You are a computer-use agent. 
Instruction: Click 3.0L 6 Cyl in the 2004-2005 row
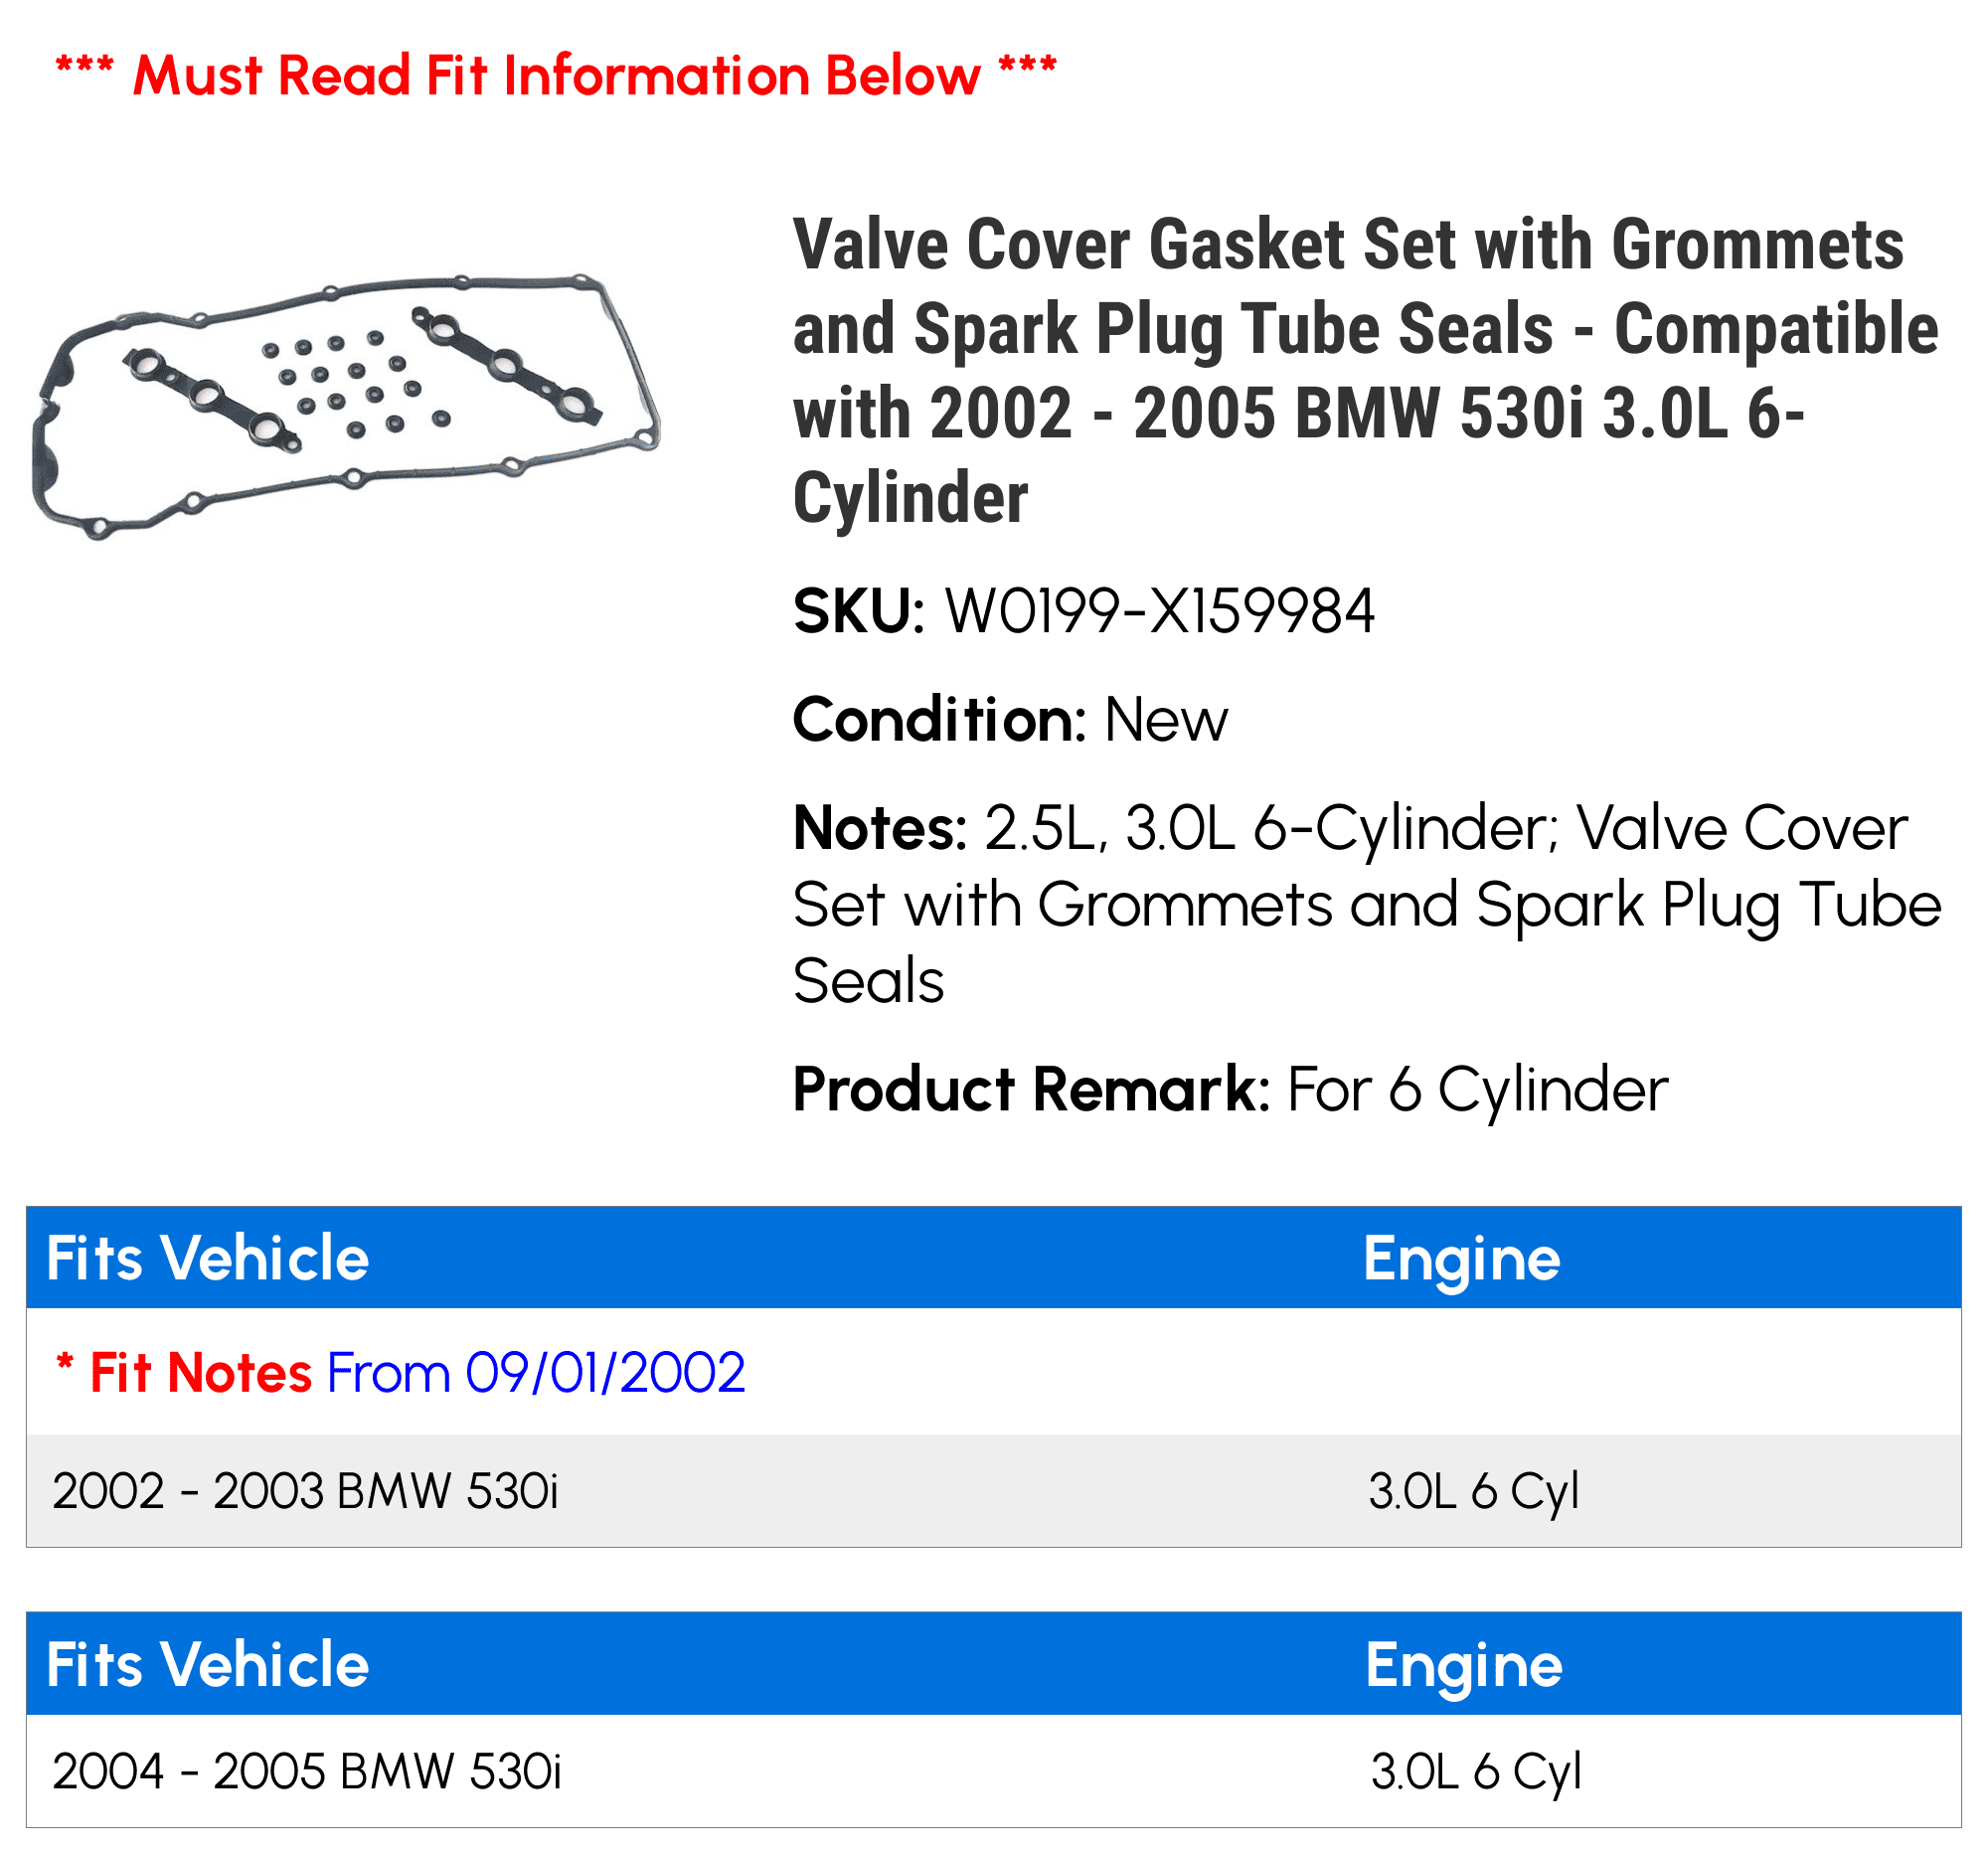pos(1475,1771)
